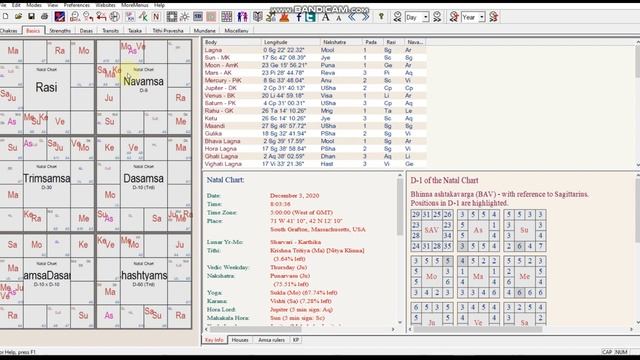This screenshot has height=360, width=640.
Task: Click the purple checkered grid icon
Action: coord(227,17)
